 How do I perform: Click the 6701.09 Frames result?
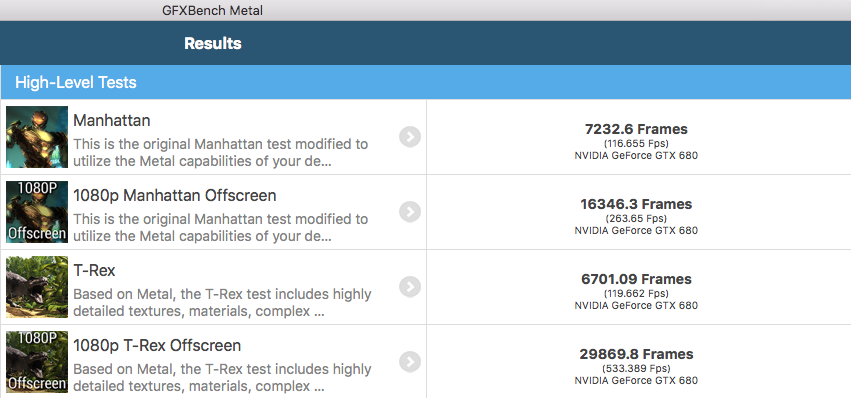coord(636,279)
